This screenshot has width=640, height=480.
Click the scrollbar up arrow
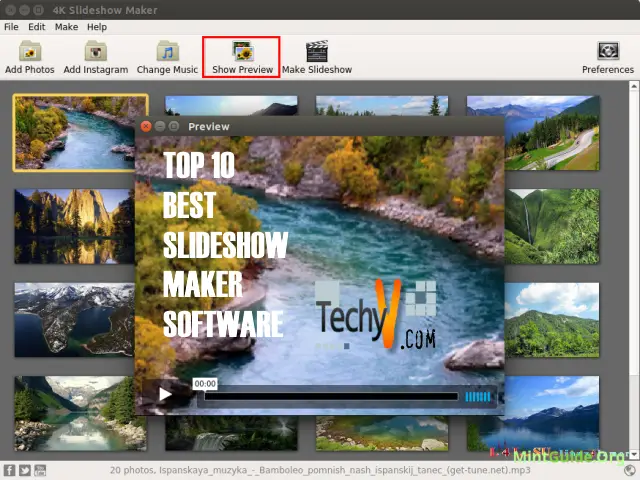pyautogui.click(x=634, y=86)
